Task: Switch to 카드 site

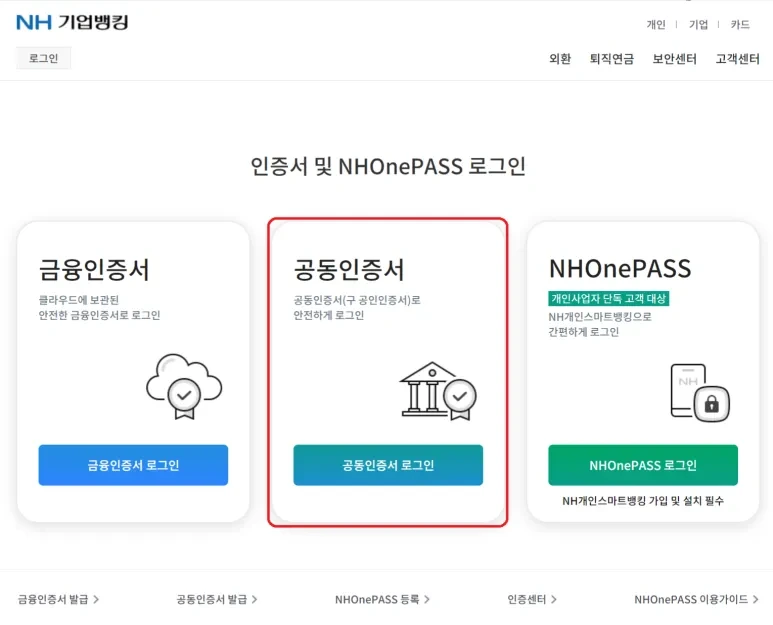Action: tap(740, 25)
